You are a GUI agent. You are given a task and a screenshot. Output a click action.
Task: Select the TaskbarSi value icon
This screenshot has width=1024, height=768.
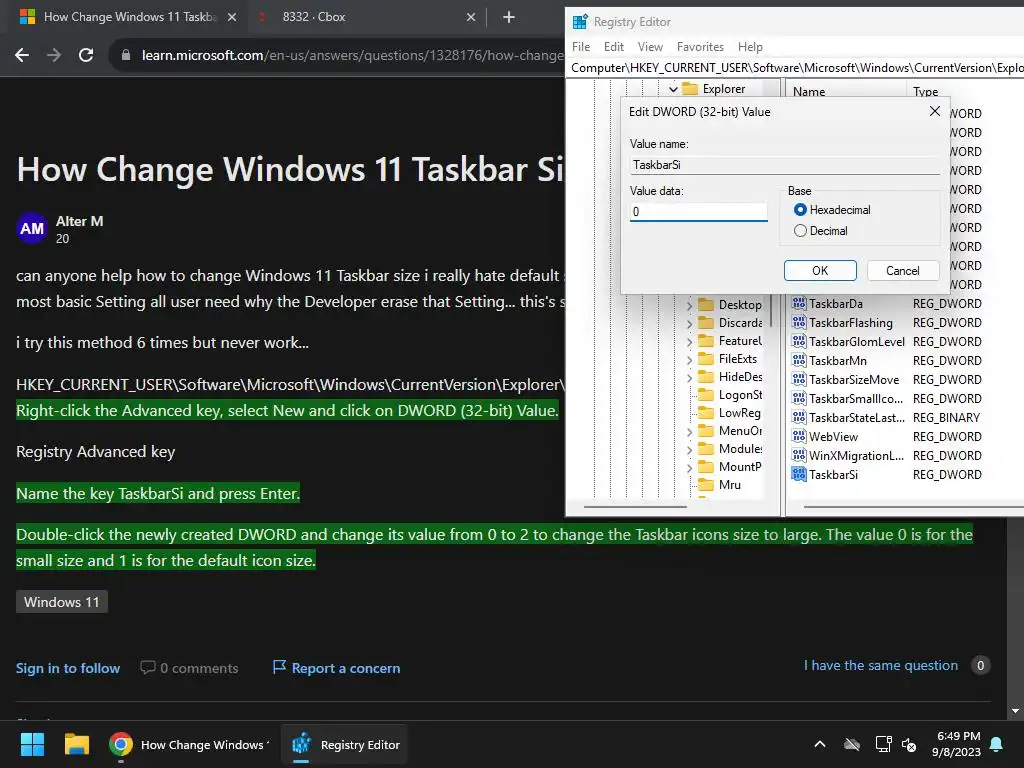pos(799,474)
